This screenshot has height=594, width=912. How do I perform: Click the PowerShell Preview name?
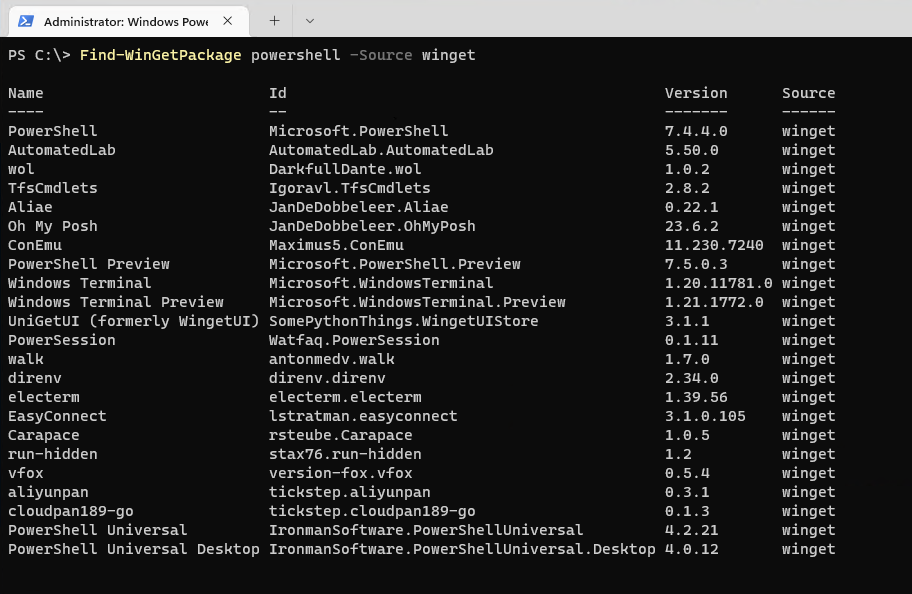click(x=88, y=264)
